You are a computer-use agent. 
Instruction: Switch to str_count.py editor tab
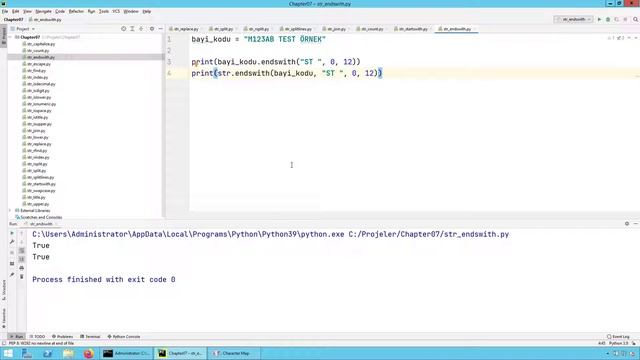click(372, 29)
